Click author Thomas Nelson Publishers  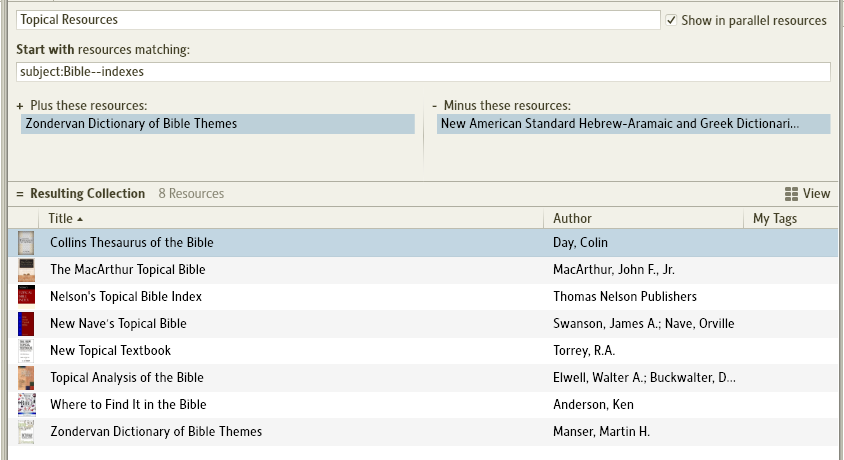click(625, 296)
